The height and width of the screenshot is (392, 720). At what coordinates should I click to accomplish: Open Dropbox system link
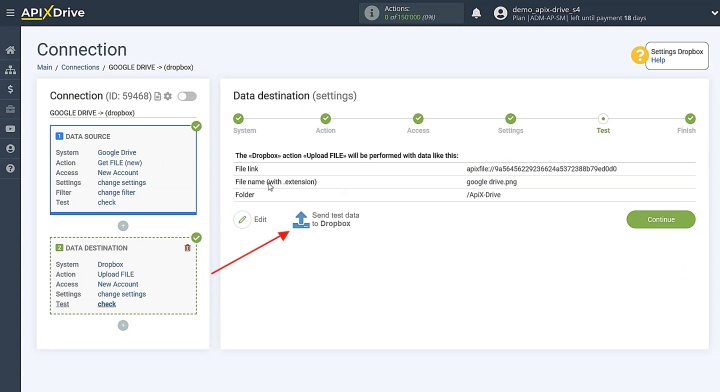click(x=110, y=264)
